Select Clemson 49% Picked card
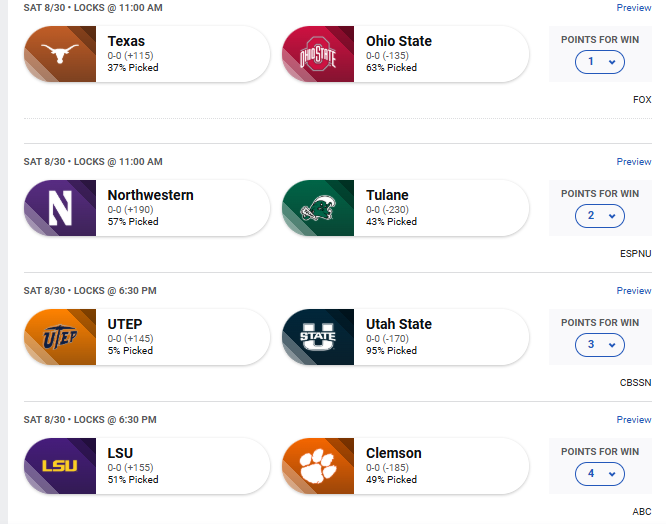This screenshot has height=524, width=666. [x=406, y=466]
